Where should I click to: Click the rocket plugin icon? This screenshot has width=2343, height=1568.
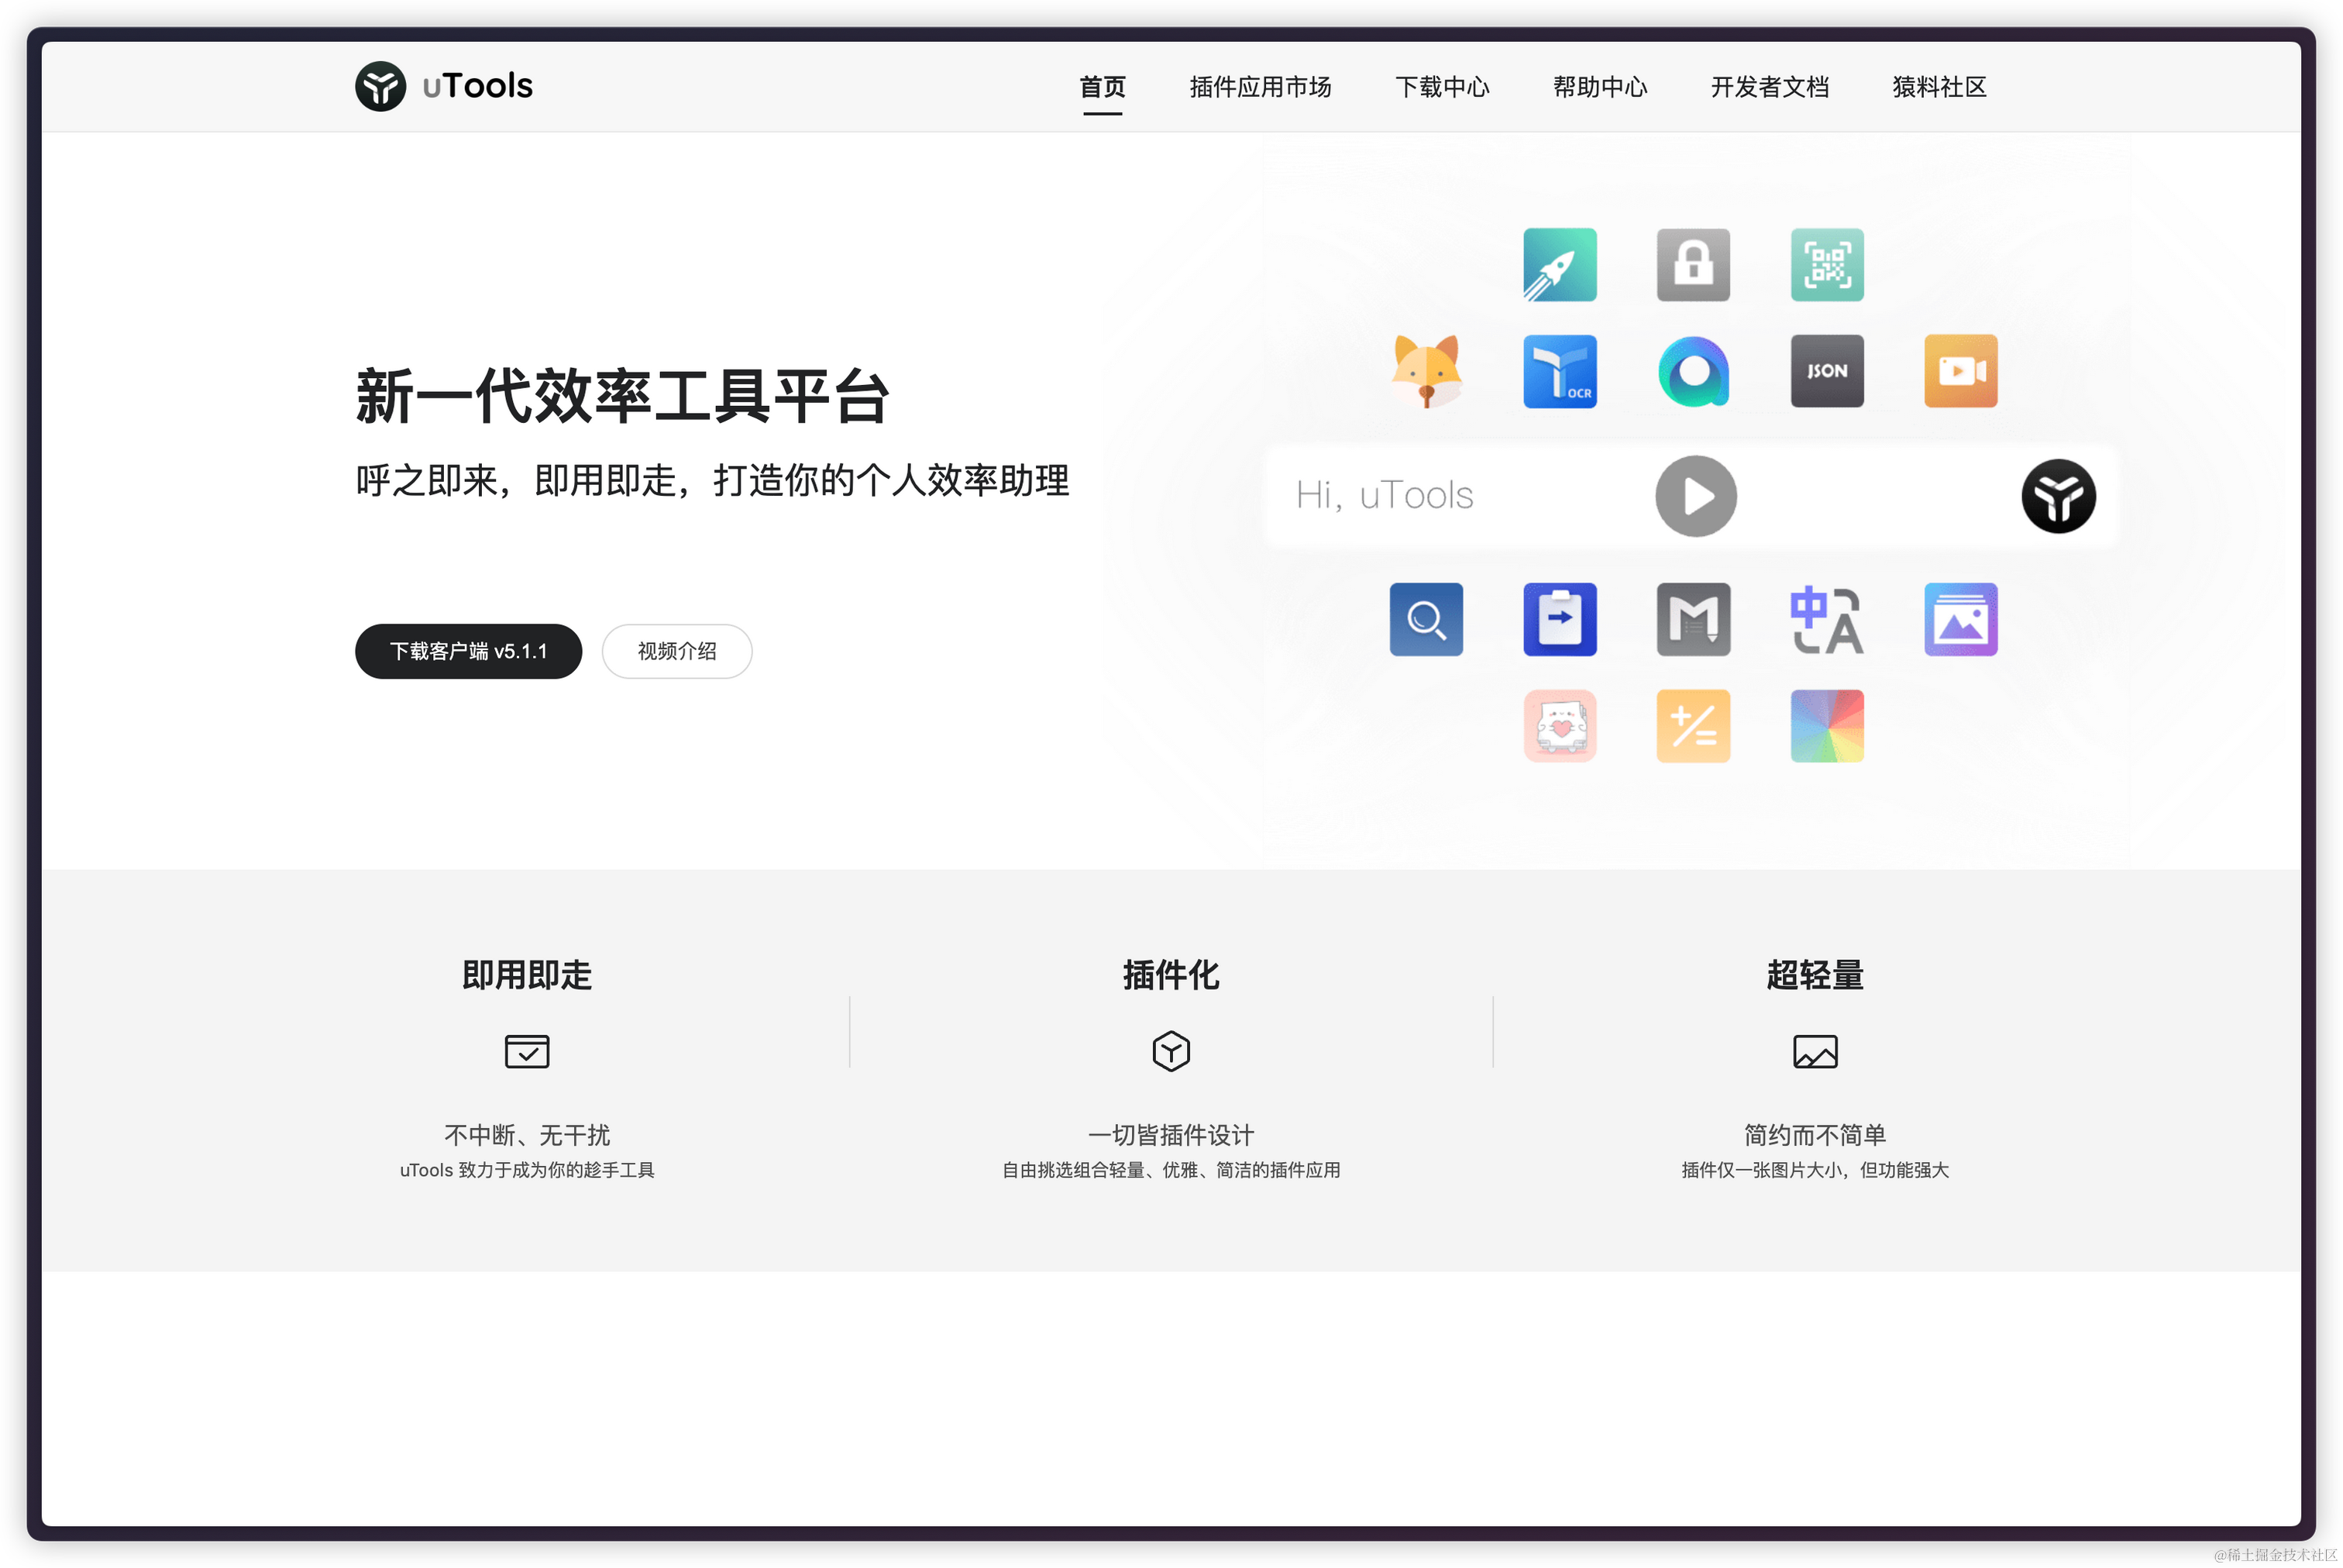1559,265
